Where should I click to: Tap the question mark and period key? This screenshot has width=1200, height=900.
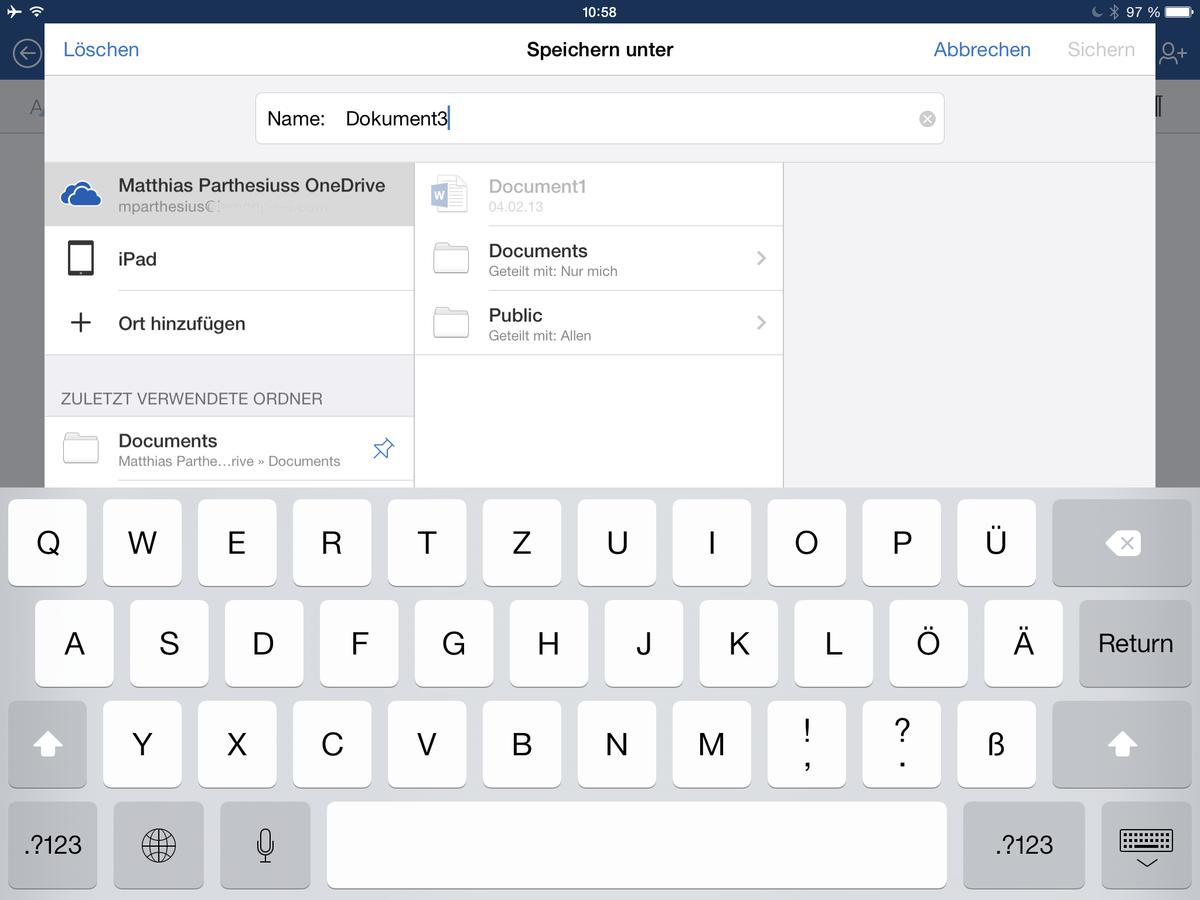pos(901,744)
